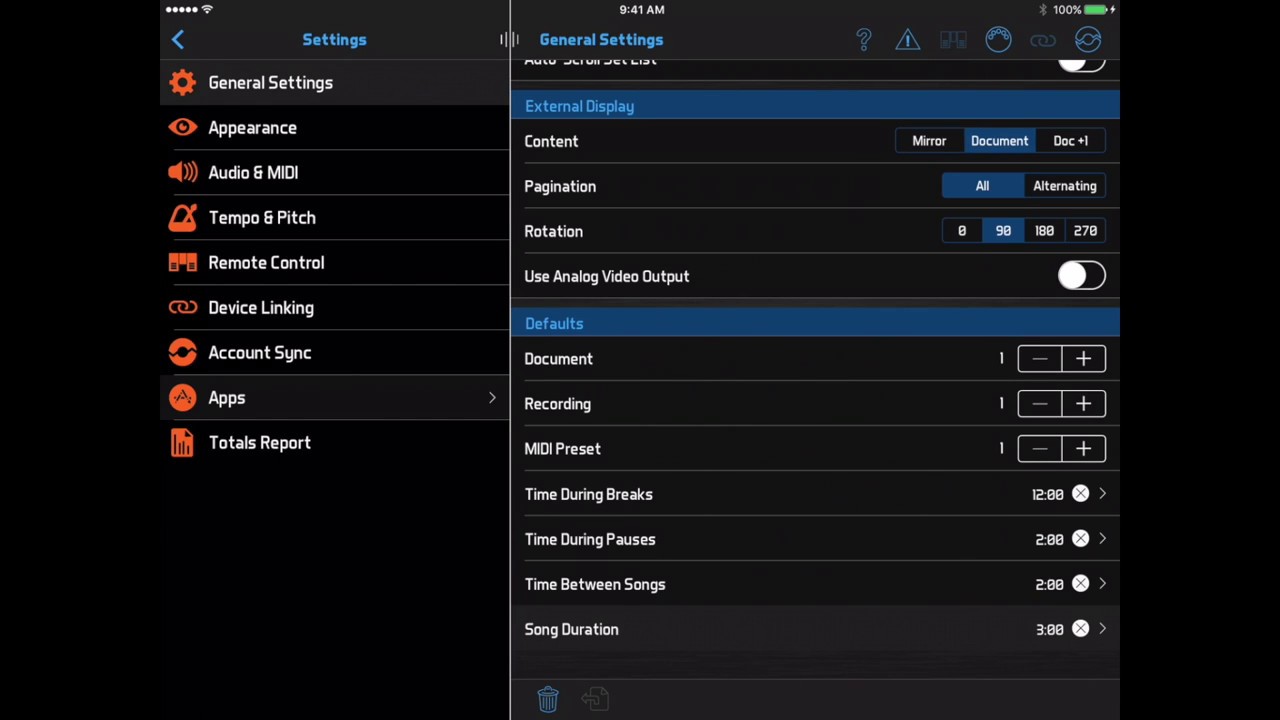Set Rotation to 0 degrees
Image resolution: width=1280 pixels, height=720 pixels.
pyautogui.click(x=962, y=231)
